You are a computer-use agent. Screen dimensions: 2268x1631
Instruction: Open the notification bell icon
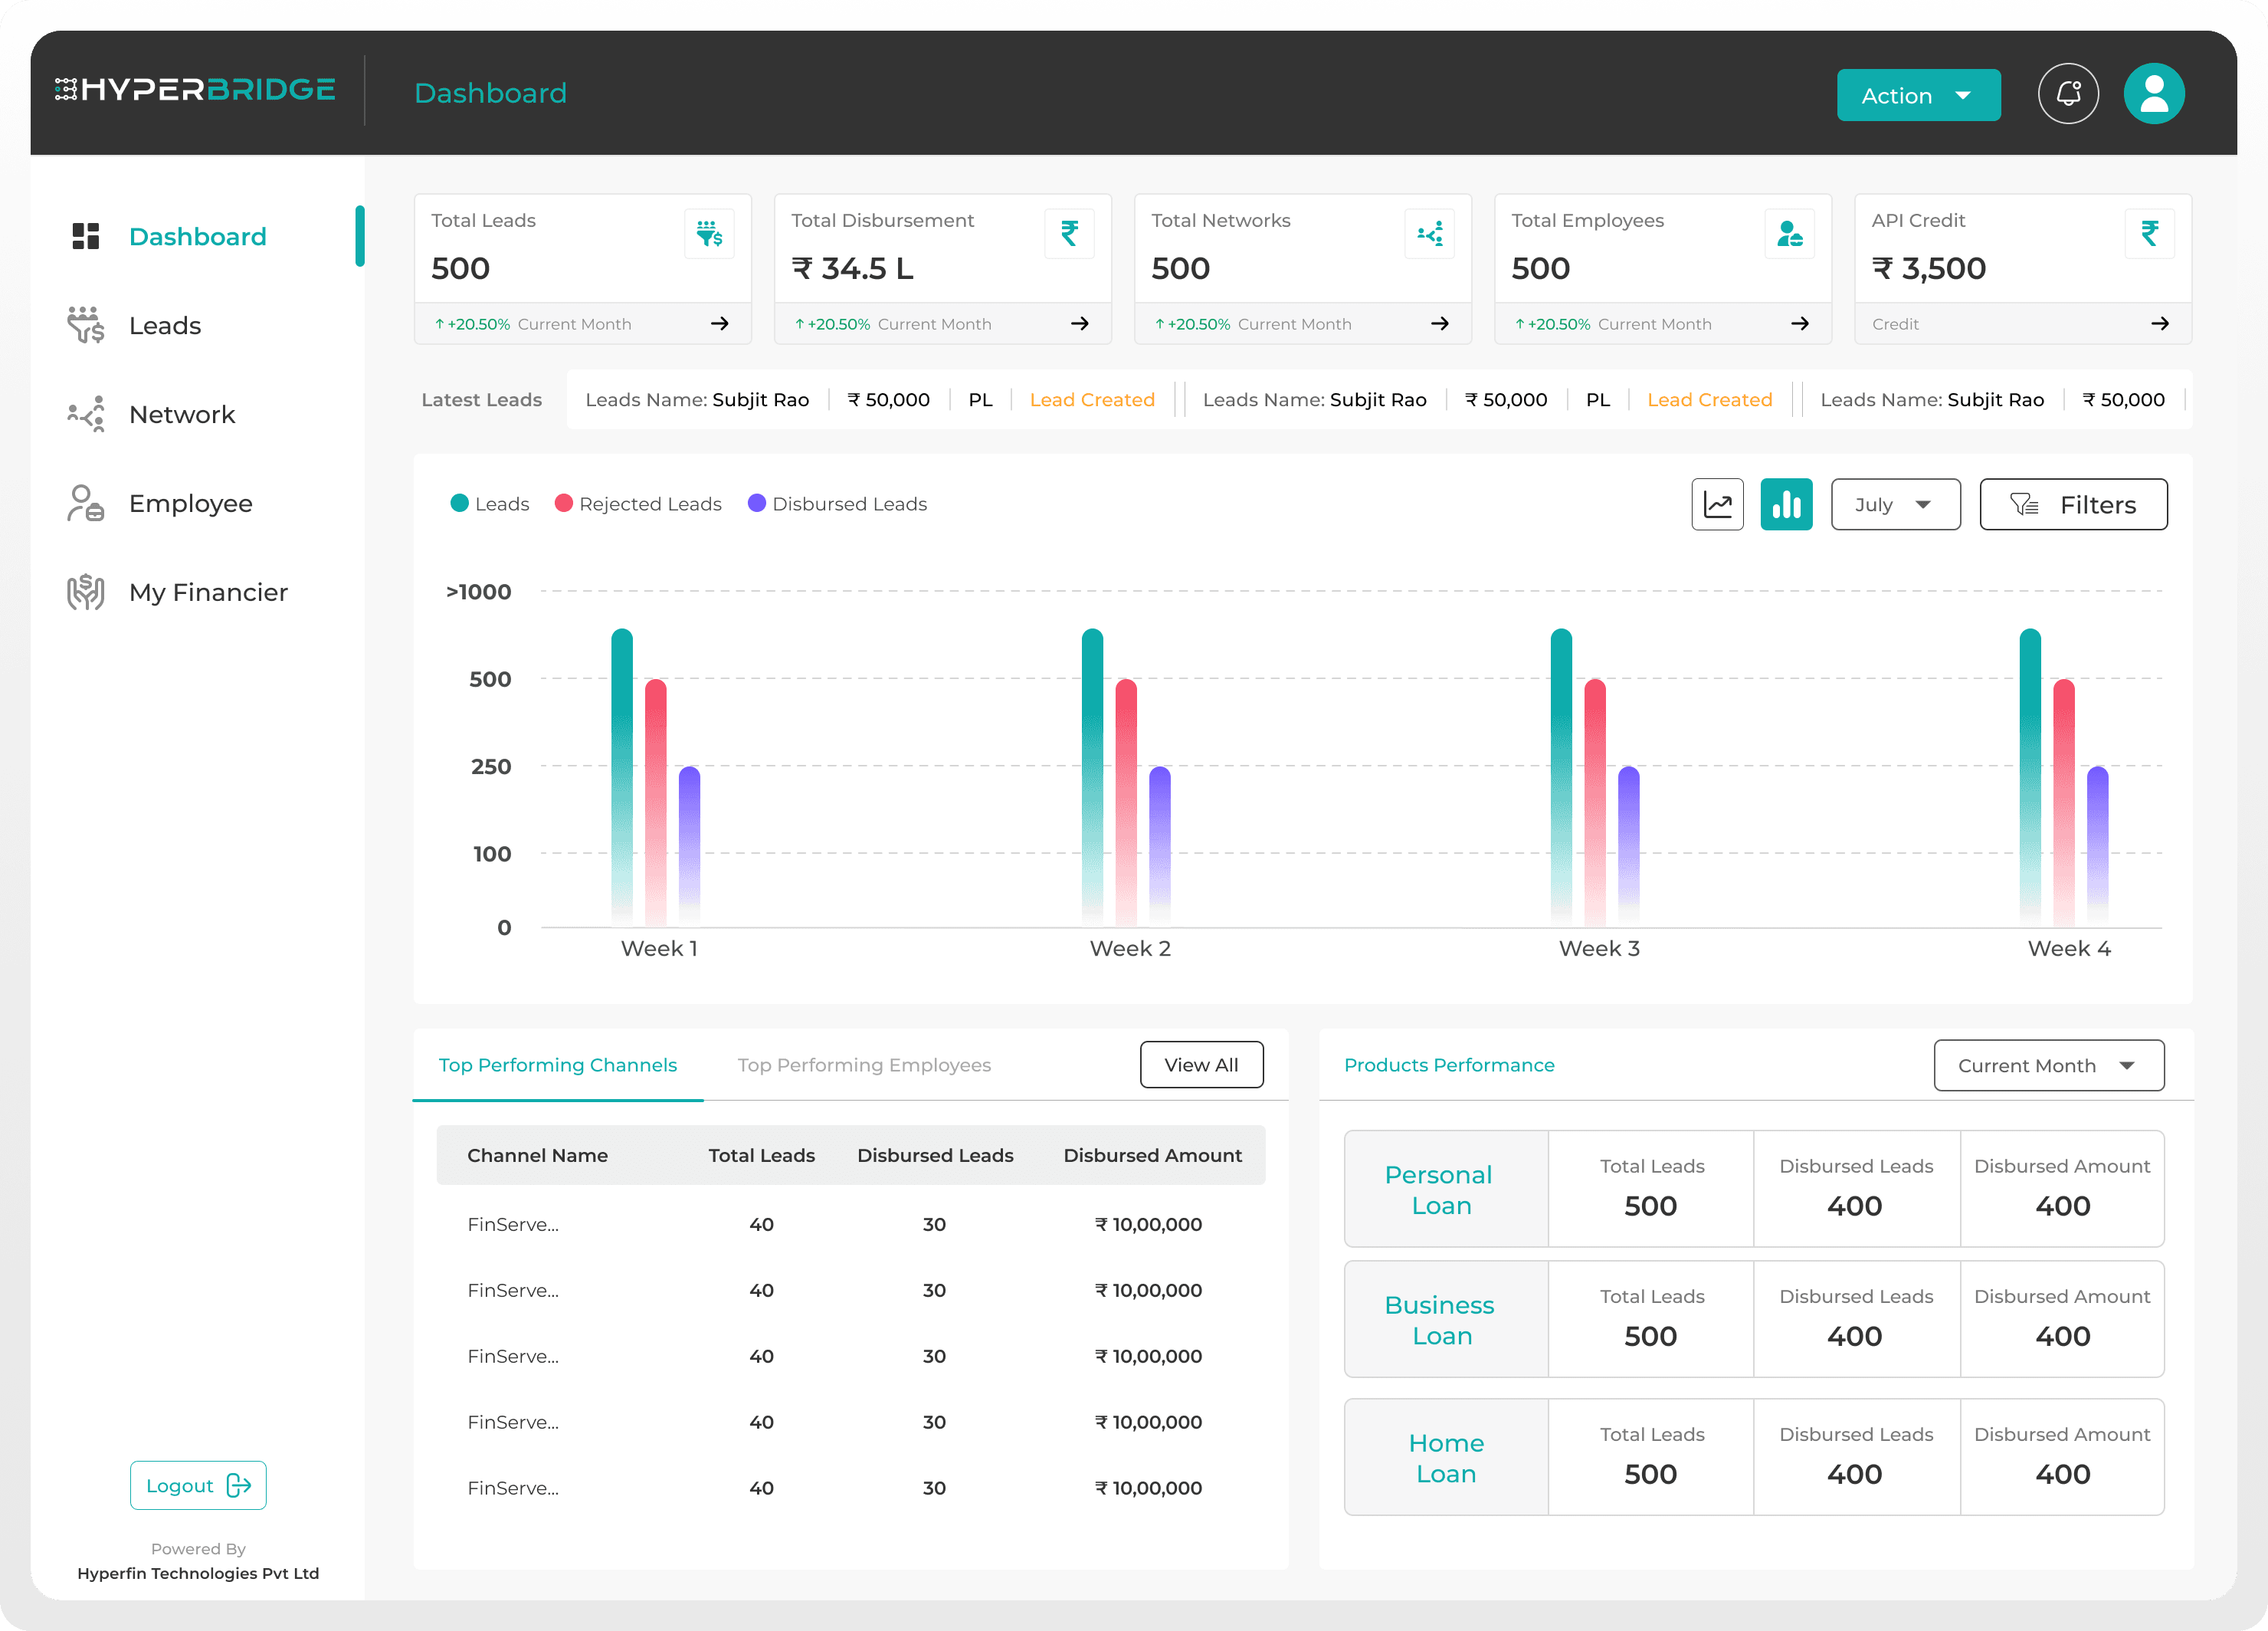pyautogui.click(x=2068, y=94)
